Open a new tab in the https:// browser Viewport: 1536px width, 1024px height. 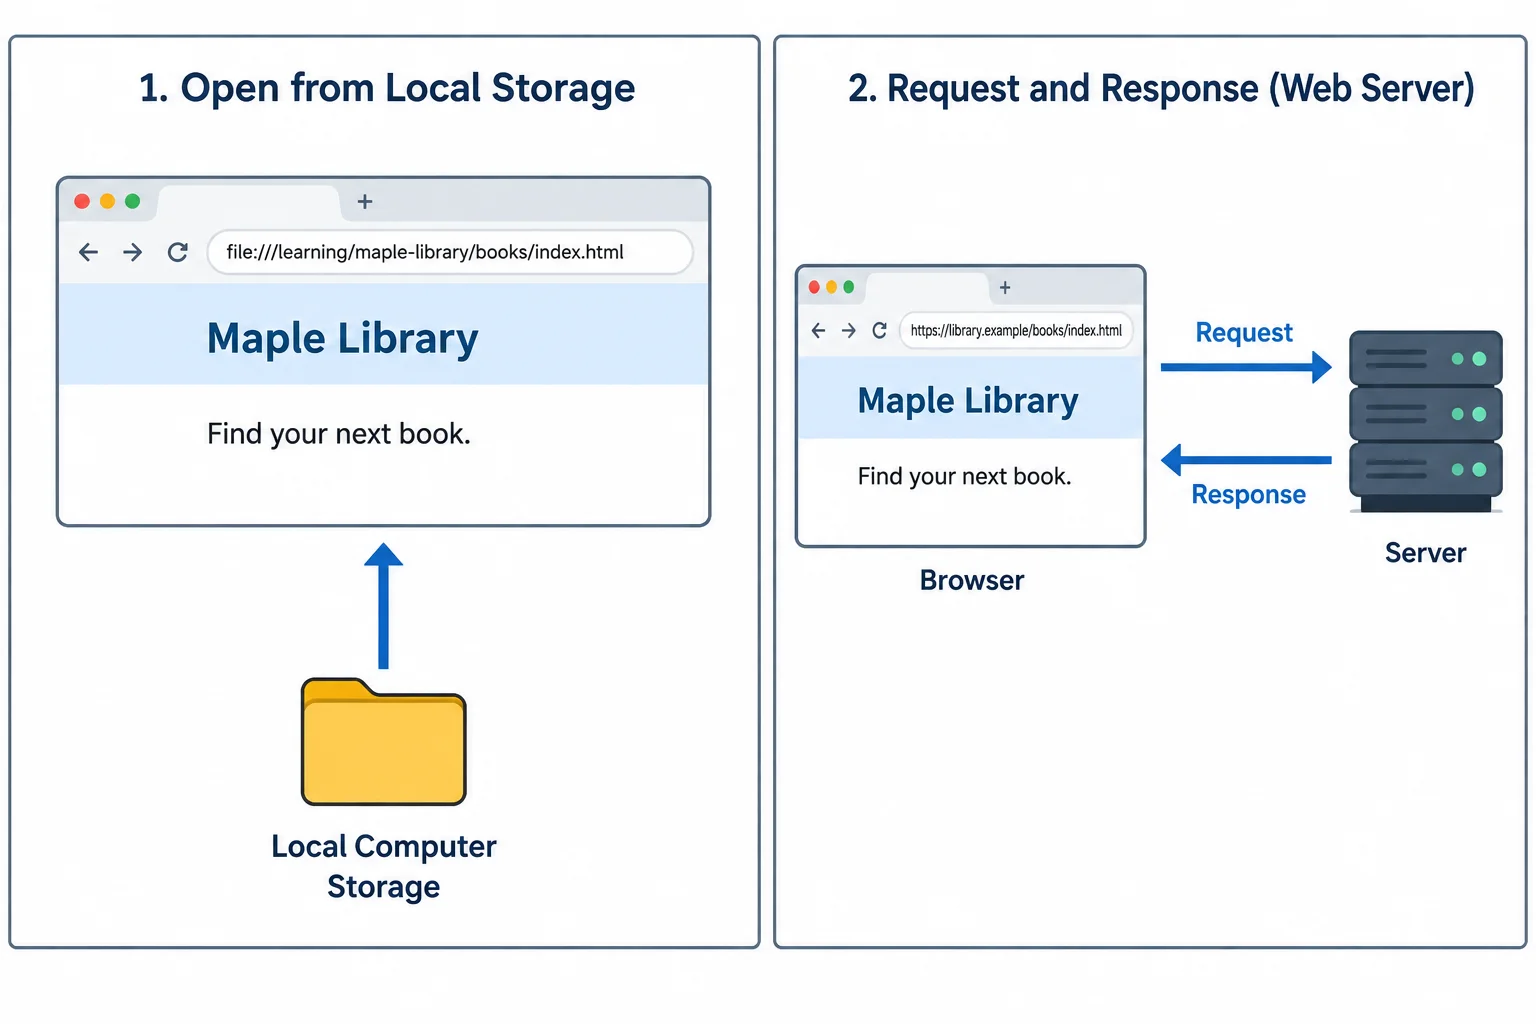(1005, 288)
